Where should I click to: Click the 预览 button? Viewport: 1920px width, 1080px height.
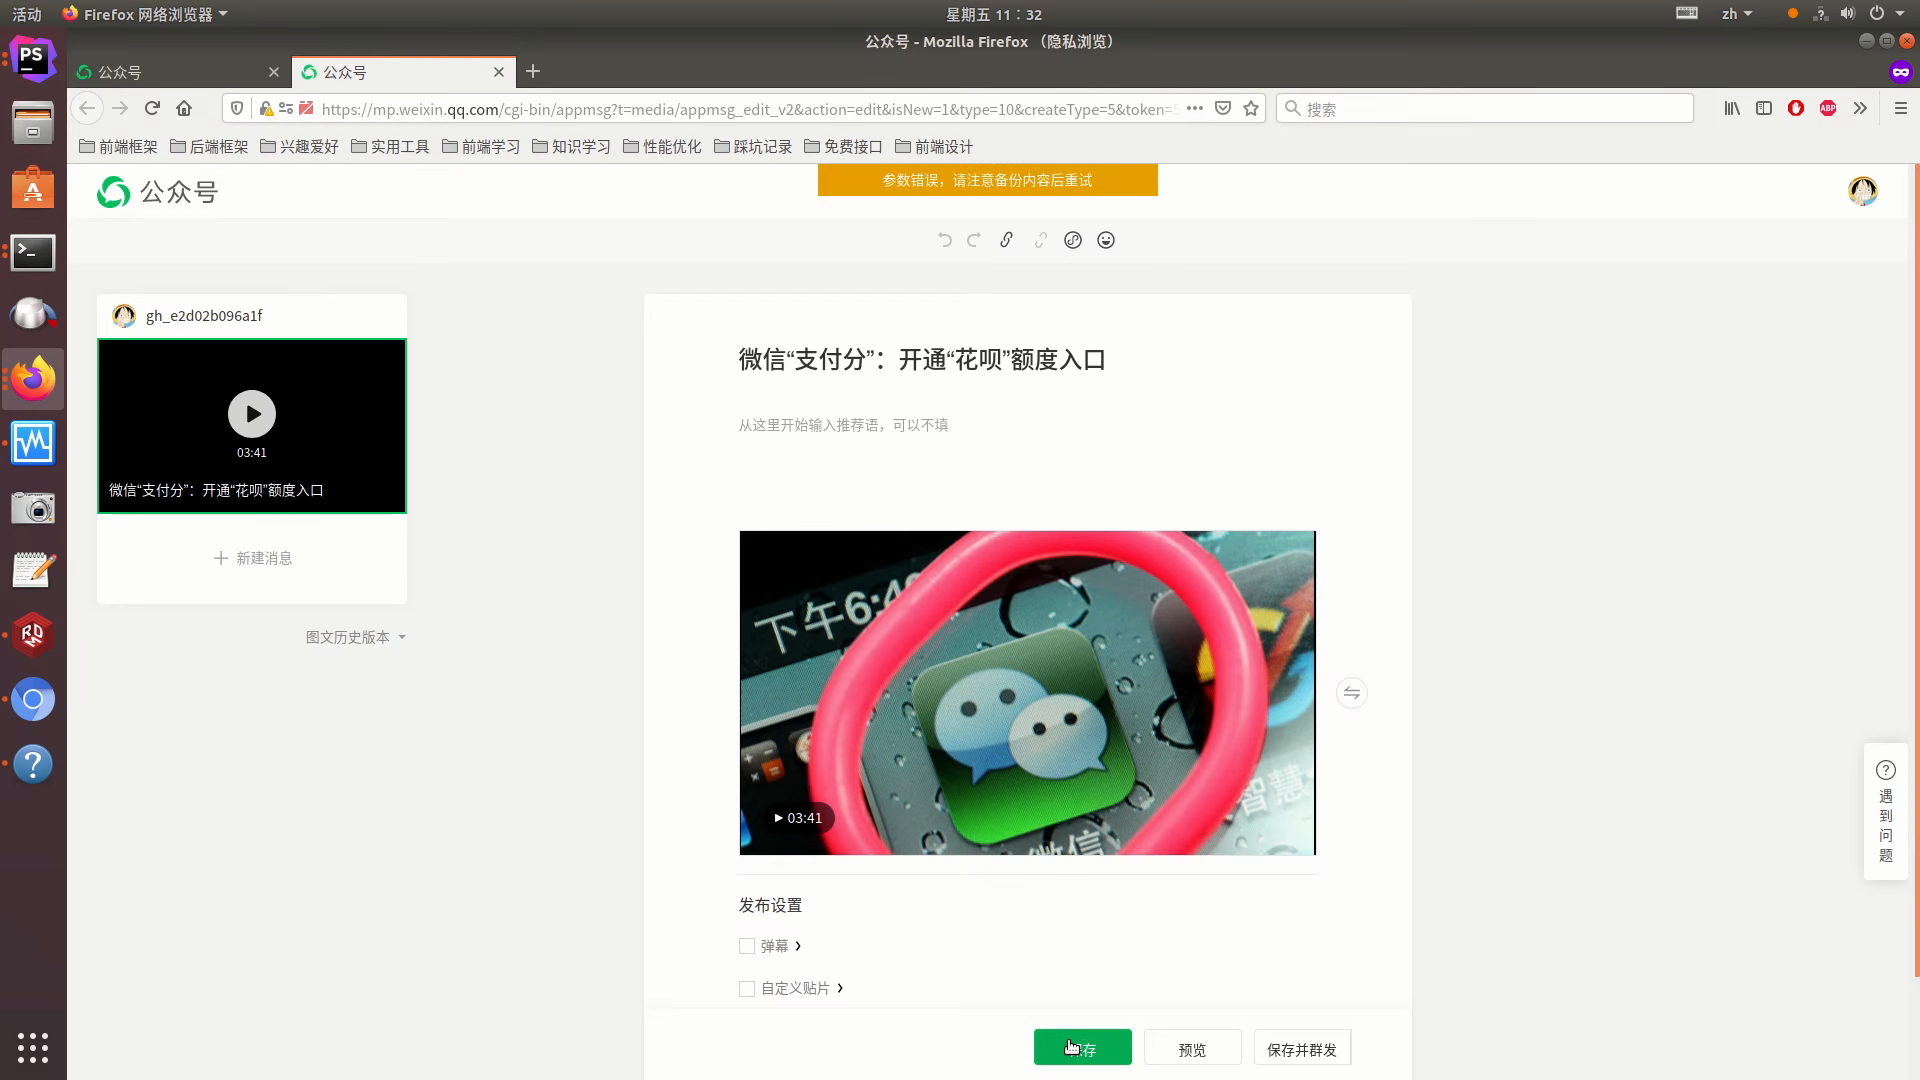(1192, 1049)
